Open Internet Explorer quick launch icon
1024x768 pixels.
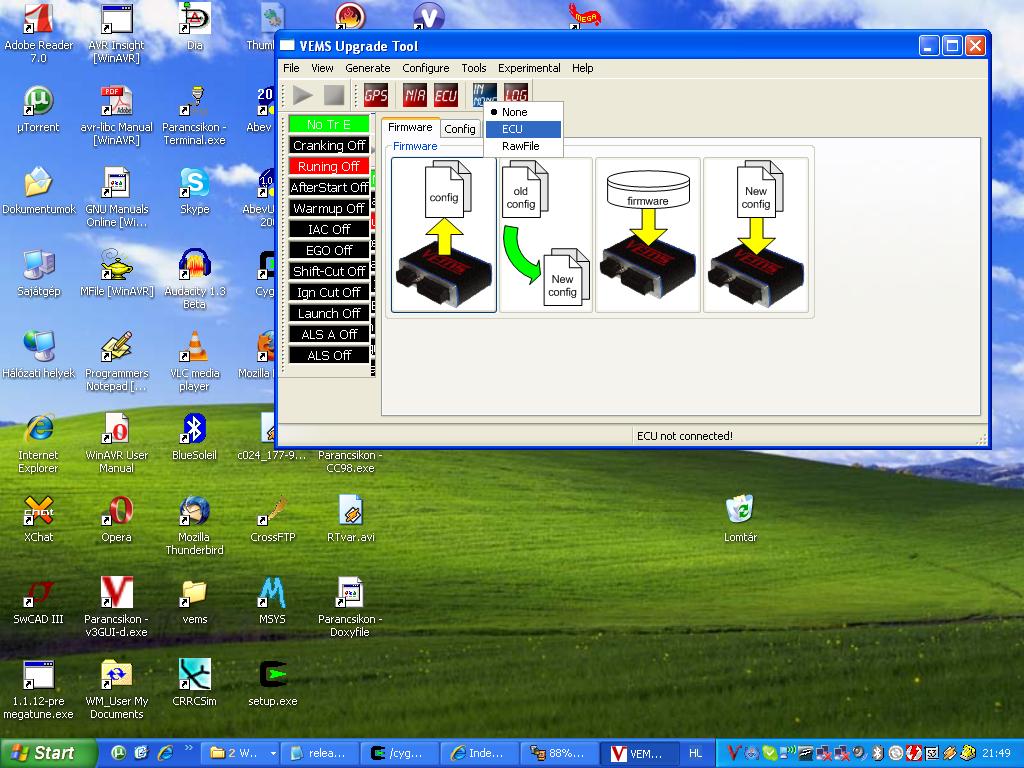165,754
